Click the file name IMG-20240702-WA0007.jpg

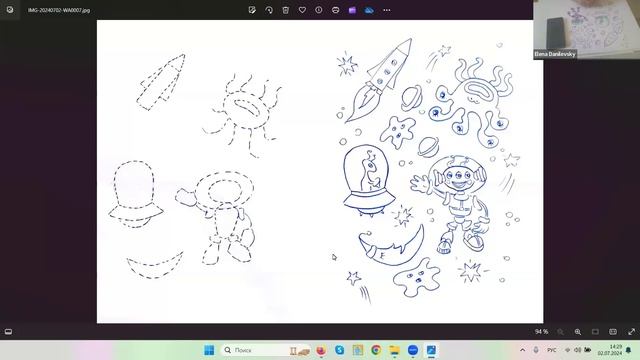pos(59,10)
